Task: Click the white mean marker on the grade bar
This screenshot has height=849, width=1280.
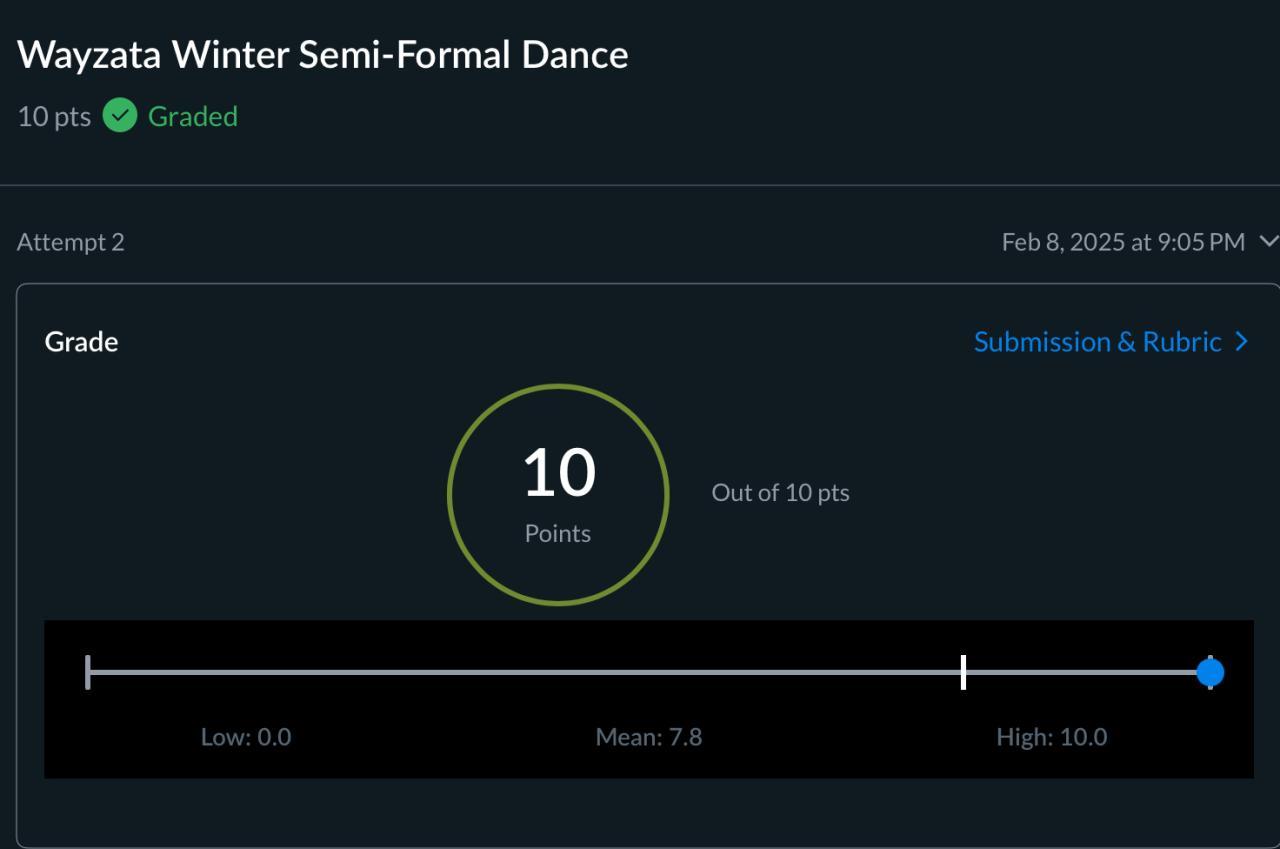Action: point(963,672)
